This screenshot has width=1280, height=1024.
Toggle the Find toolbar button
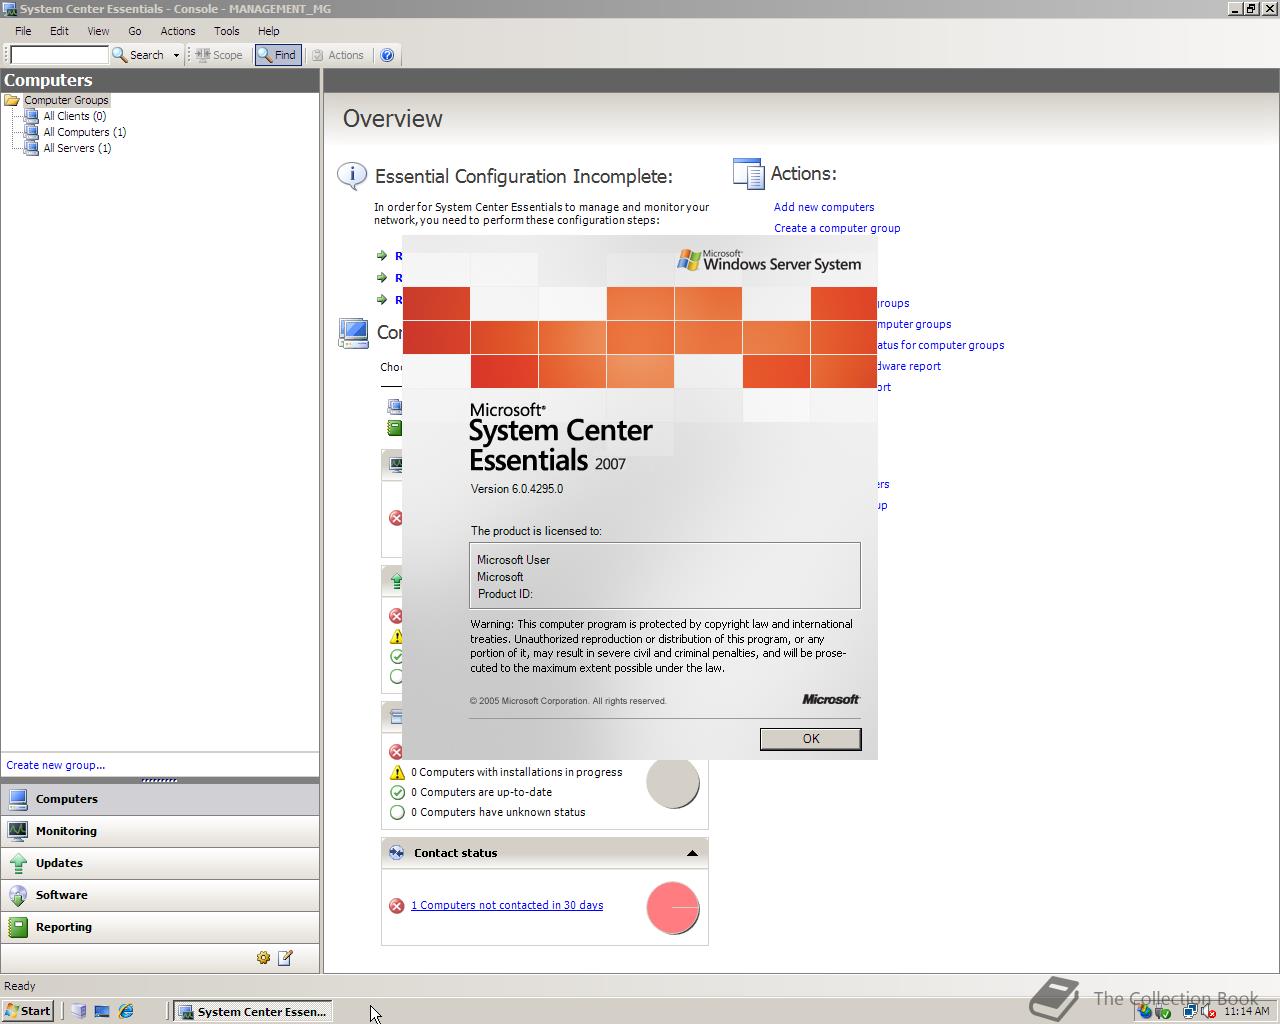pyautogui.click(x=277, y=55)
